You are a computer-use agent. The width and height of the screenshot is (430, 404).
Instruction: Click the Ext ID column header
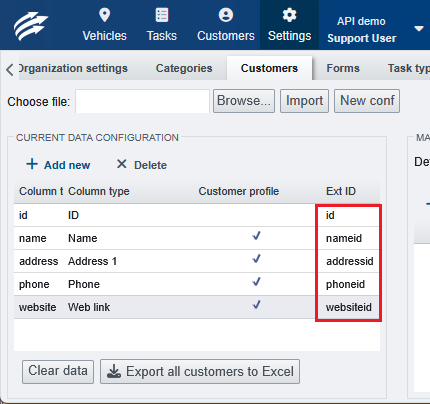[341, 191]
